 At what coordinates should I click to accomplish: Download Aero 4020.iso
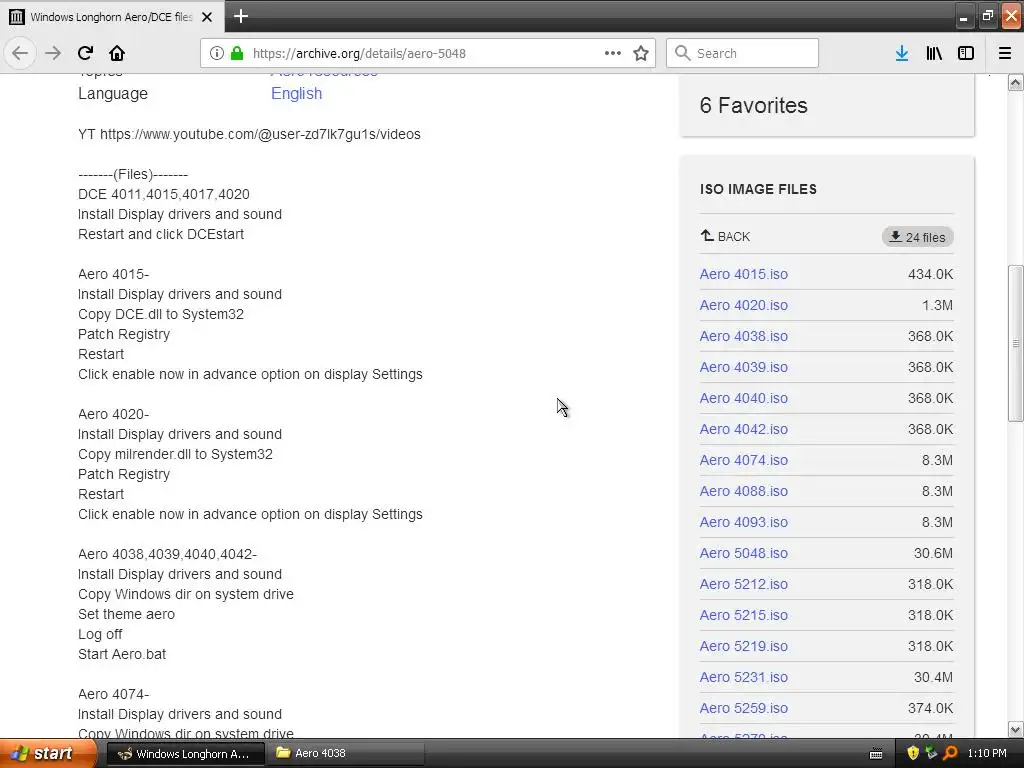pos(744,305)
